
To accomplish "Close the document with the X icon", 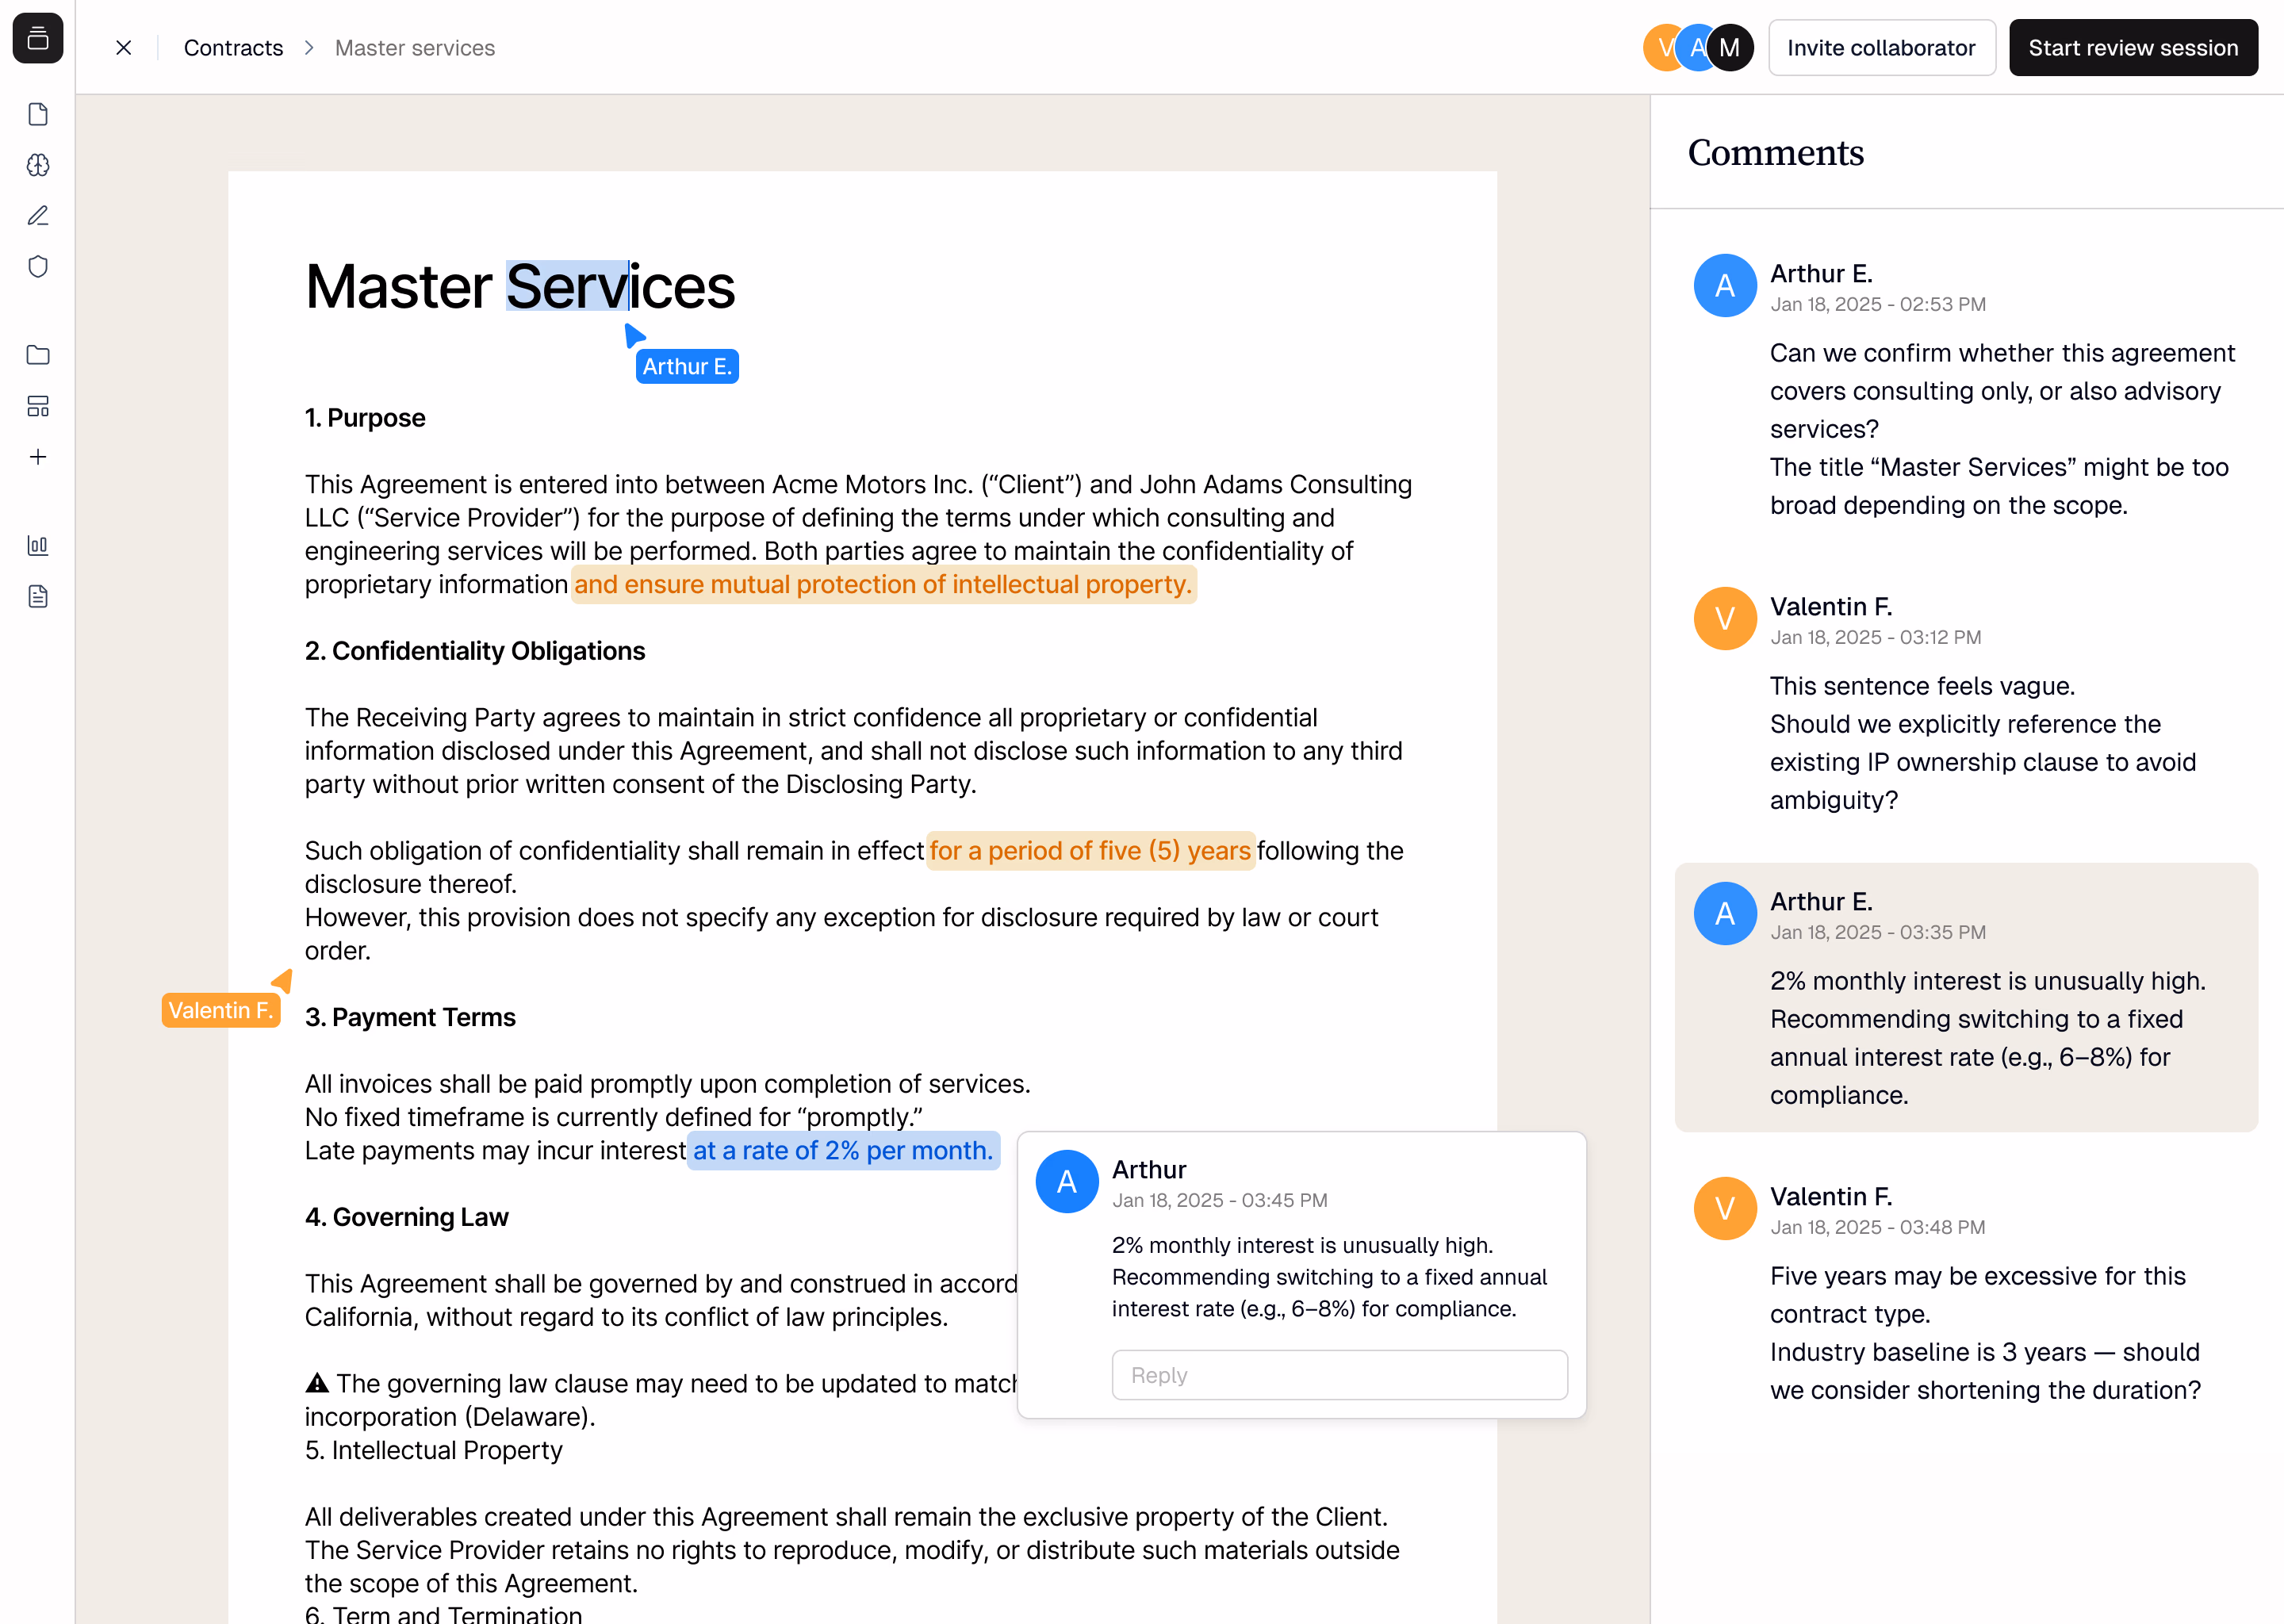I will coord(124,48).
